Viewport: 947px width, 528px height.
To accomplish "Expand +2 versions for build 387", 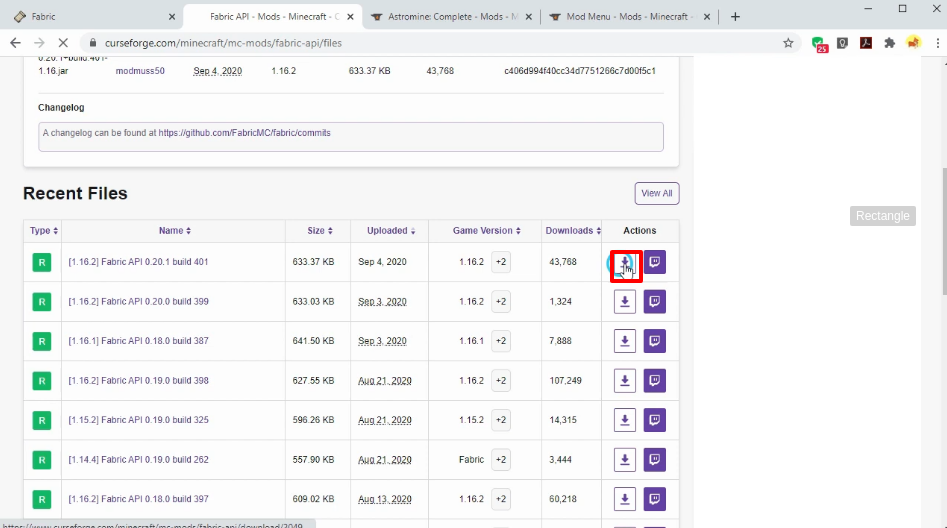I will 501,341.
